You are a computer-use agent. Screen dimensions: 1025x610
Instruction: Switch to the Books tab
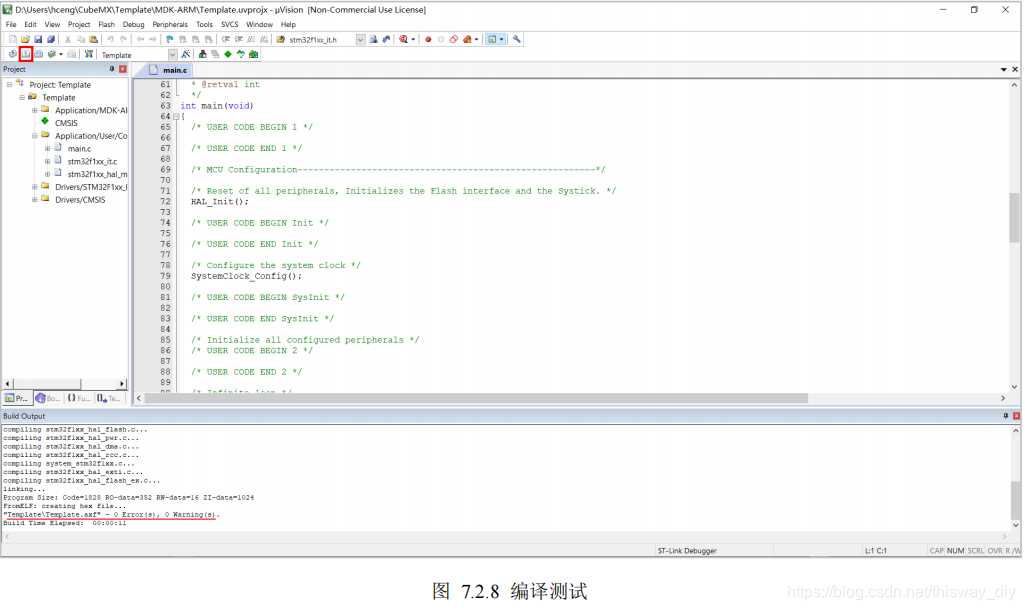coord(48,398)
